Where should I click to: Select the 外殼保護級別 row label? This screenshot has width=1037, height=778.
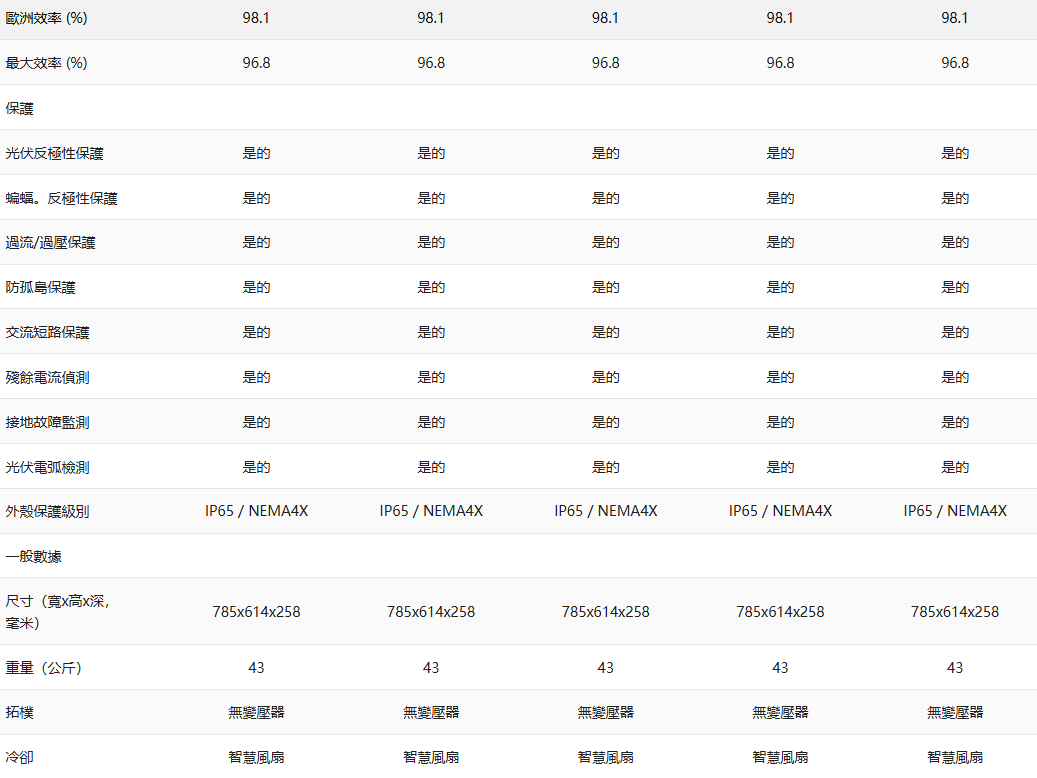point(47,511)
